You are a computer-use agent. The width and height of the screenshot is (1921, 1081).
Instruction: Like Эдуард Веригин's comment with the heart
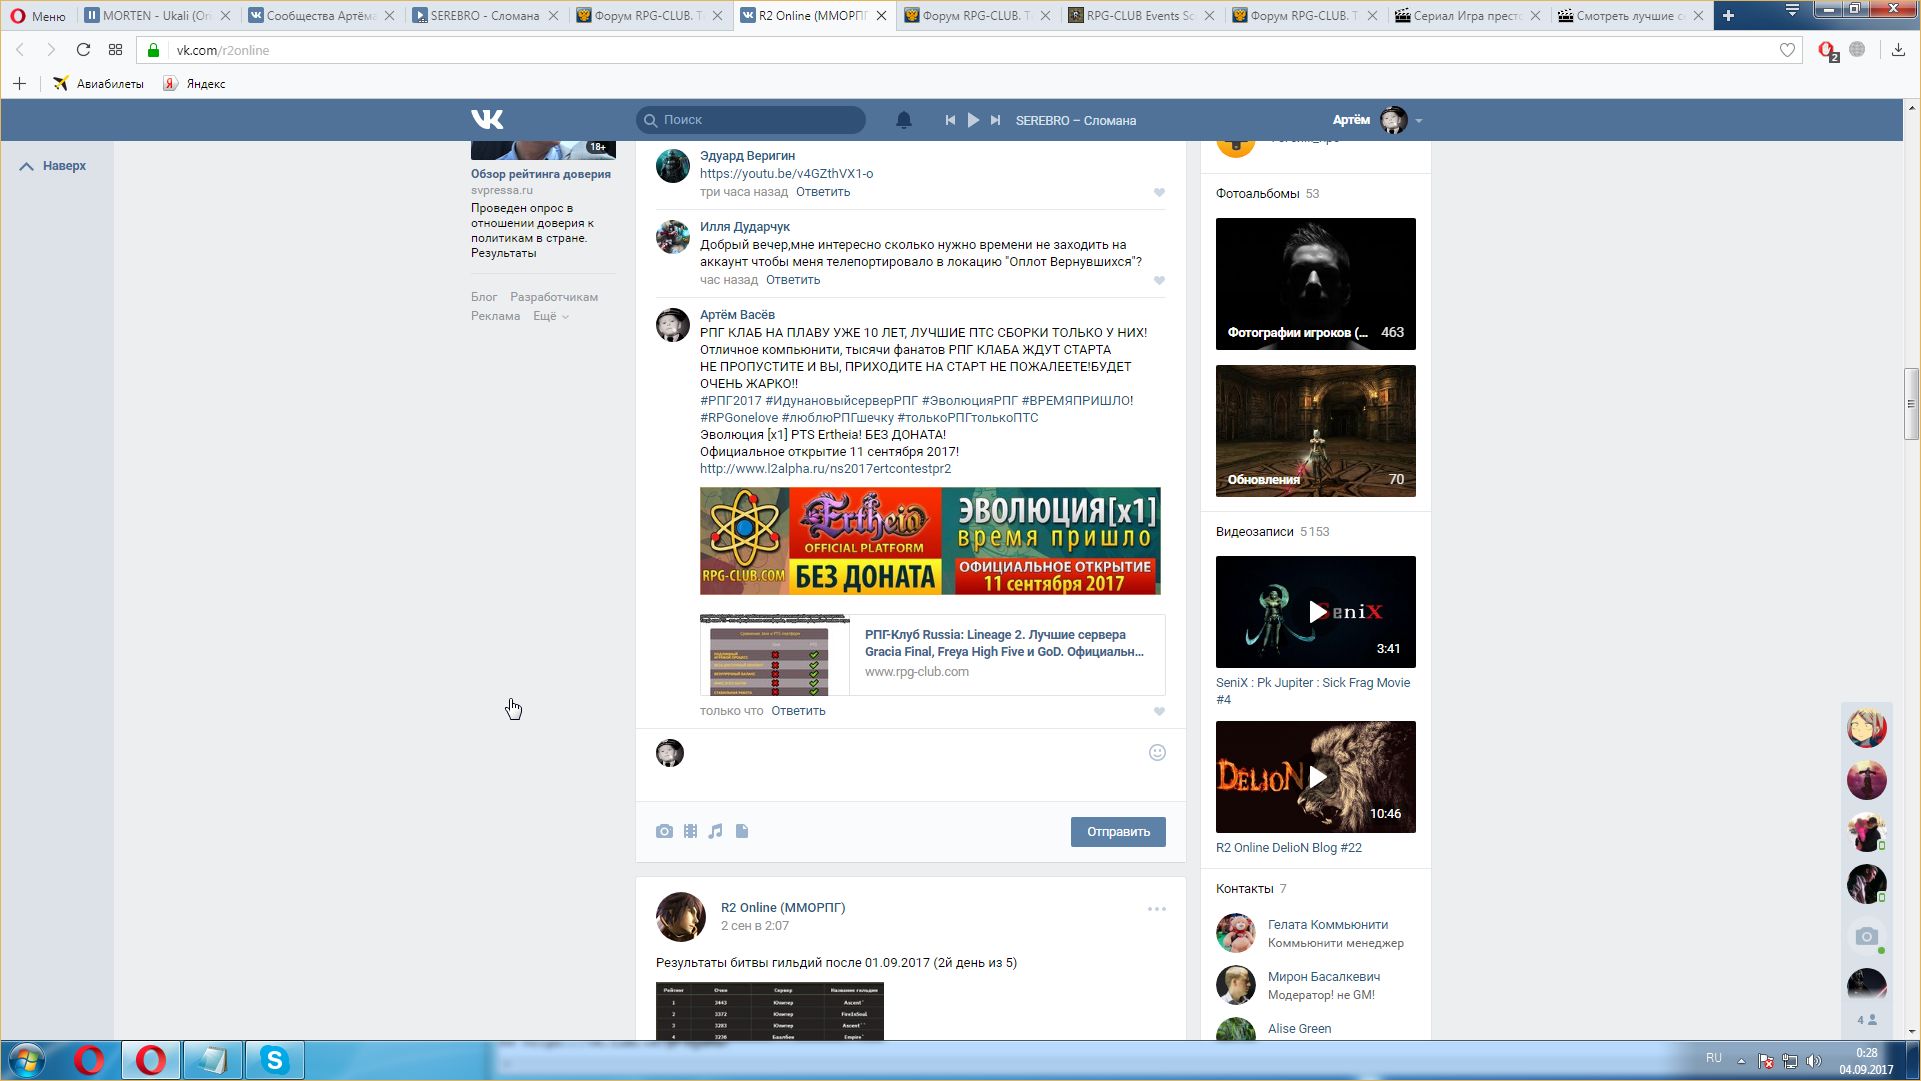(x=1159, y=192)
